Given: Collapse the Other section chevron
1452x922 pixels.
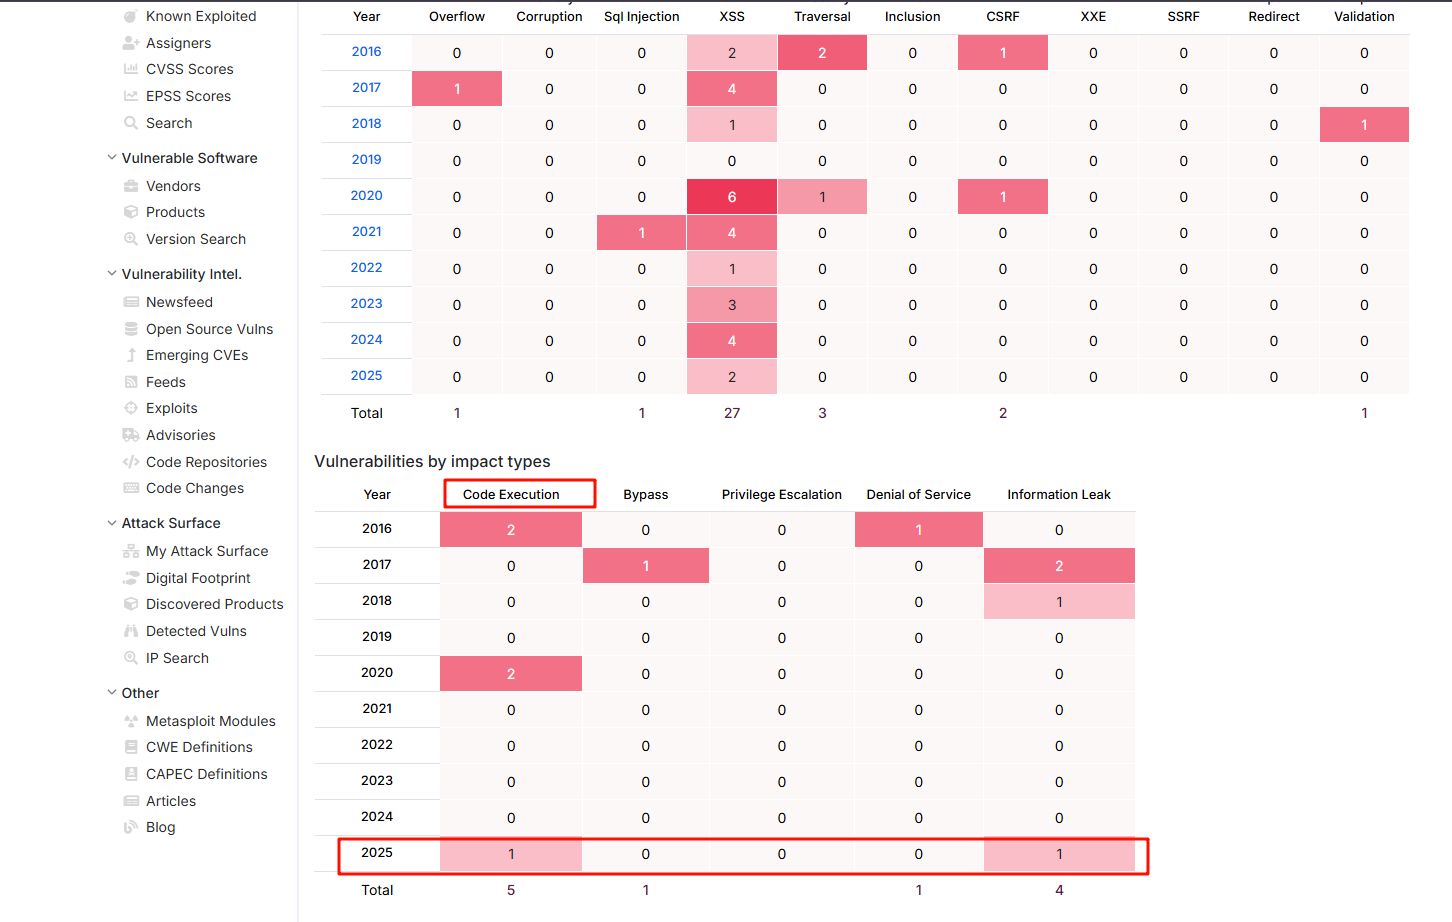Looking at the screenshot, I should 112,693.
